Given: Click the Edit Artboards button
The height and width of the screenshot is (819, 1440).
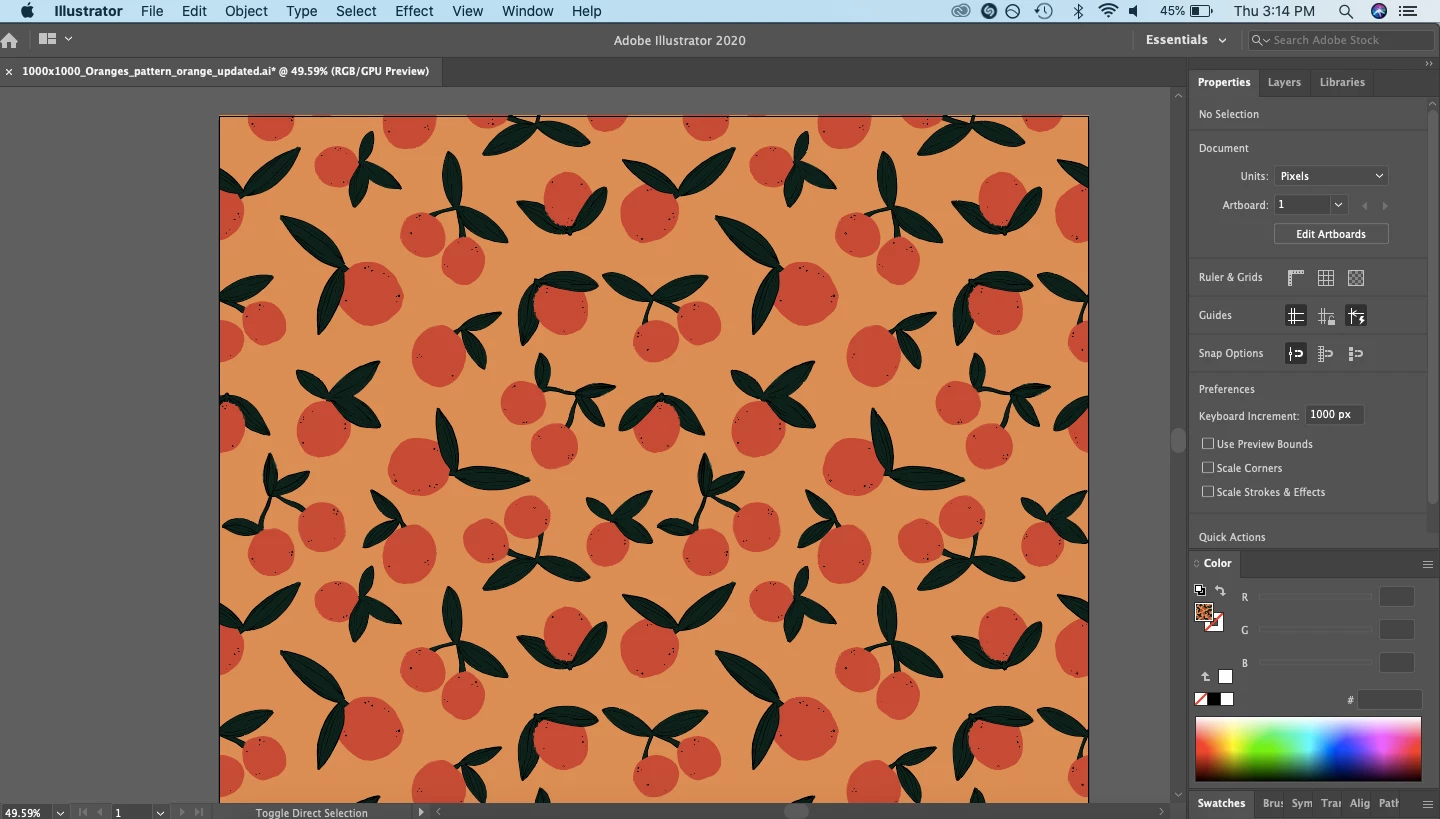Looking at the screenshot, I should 1331,234.
